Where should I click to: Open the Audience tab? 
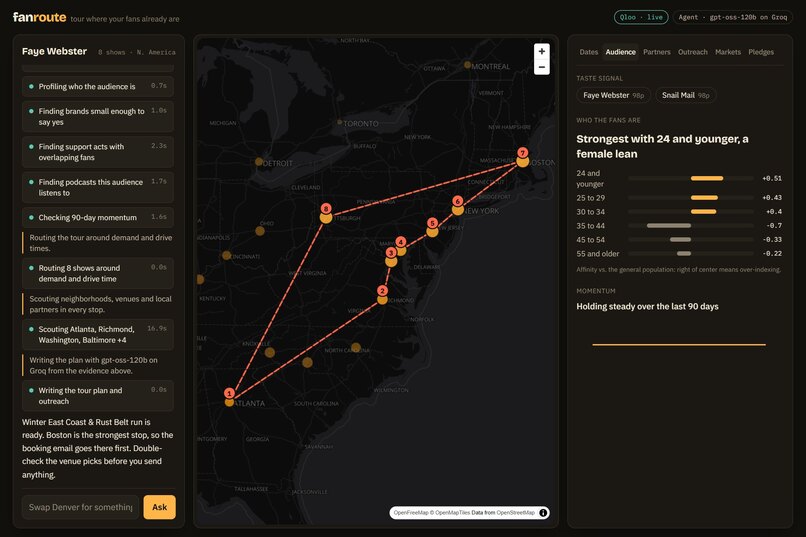point(620,52)
